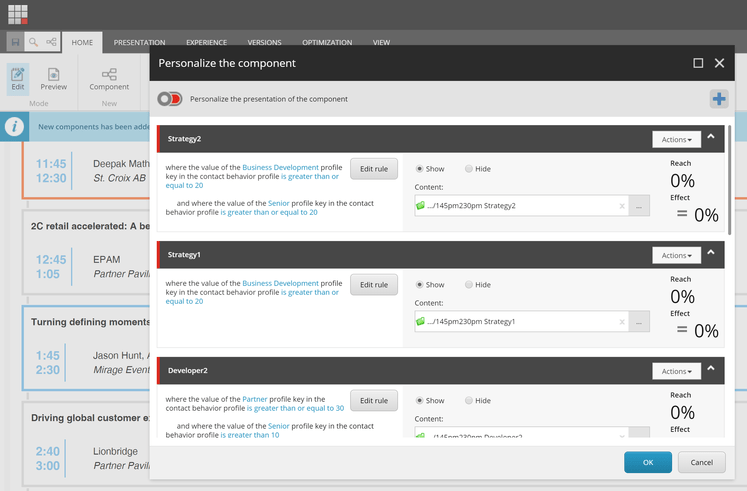Clear the Strategy2 content field

[622, 206]
